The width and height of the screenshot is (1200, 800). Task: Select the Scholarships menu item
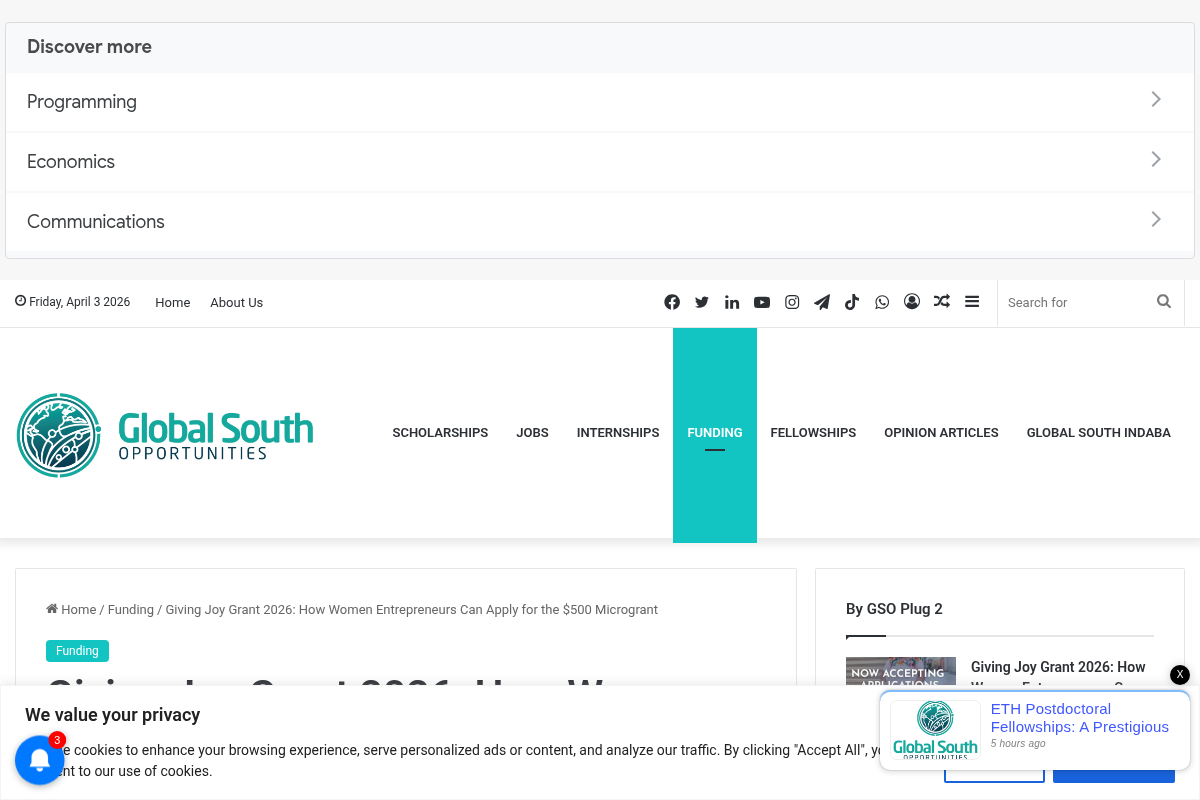440,433
